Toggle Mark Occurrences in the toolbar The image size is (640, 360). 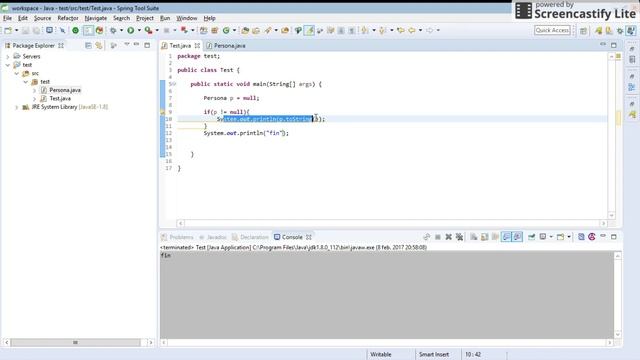click(309, 30)
